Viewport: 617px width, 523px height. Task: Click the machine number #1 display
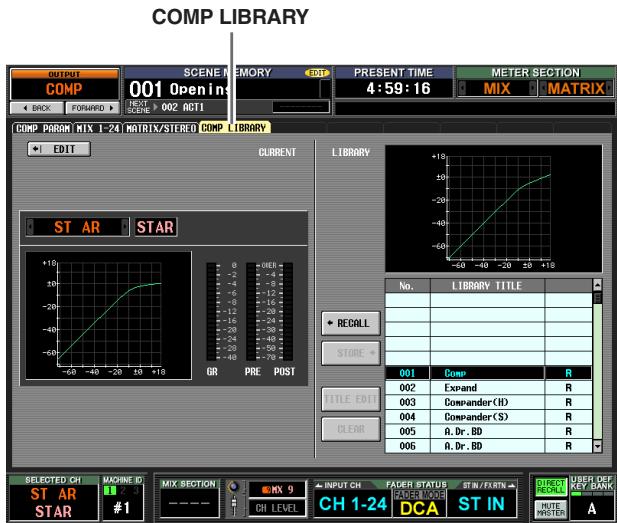click(122, 508)
